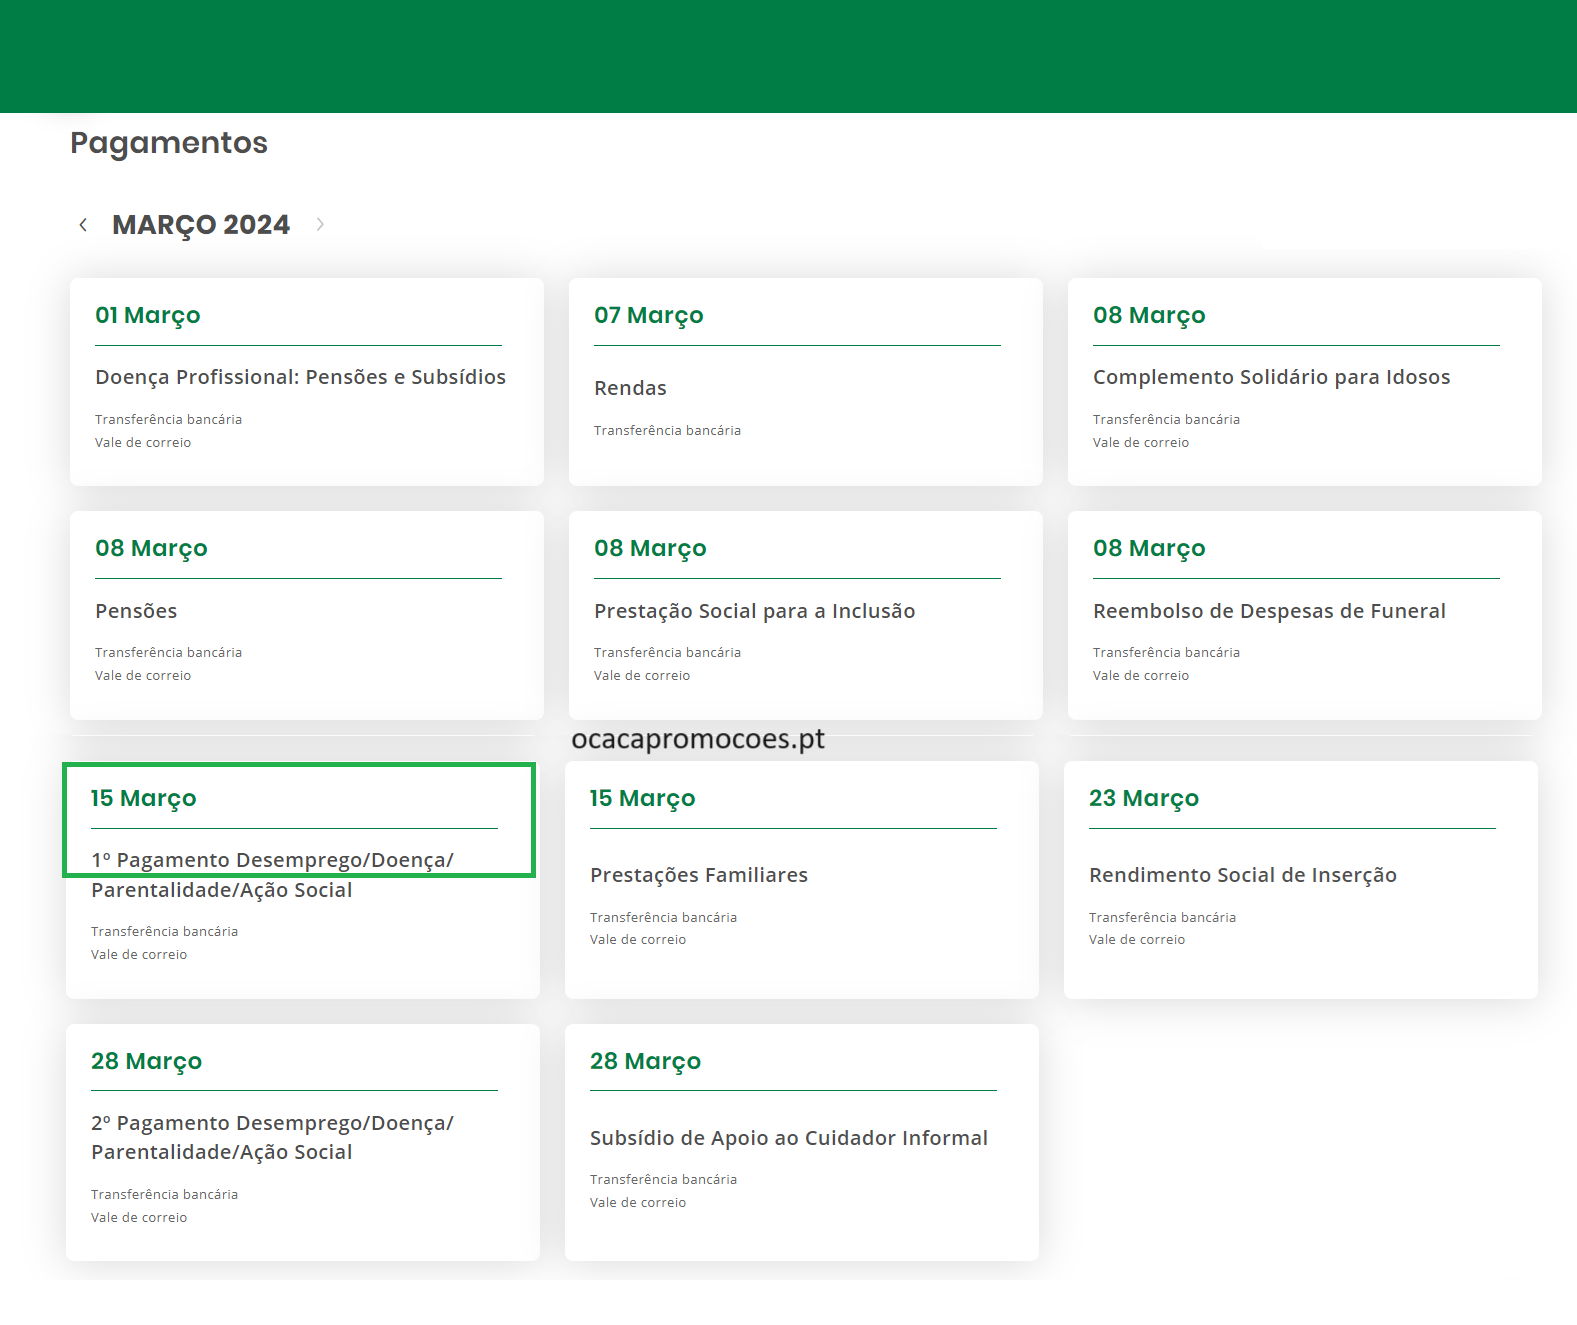Click Reembolso de Despesas de Funeral

pyautogui.click(x=1269, y=611)
